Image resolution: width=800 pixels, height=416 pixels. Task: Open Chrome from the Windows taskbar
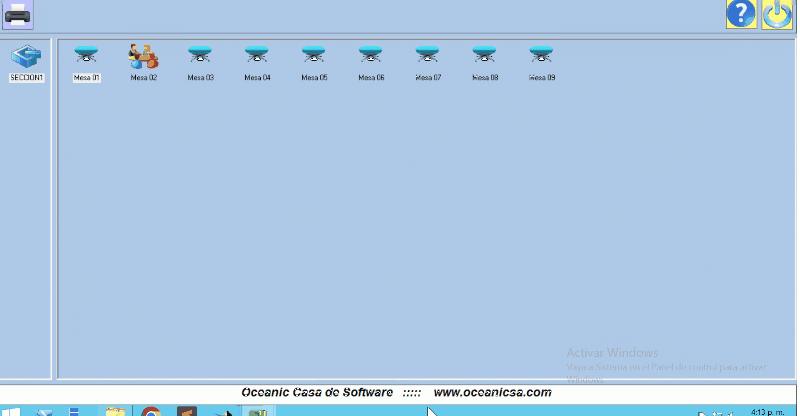pyautogui.click(x=151, y=411)
